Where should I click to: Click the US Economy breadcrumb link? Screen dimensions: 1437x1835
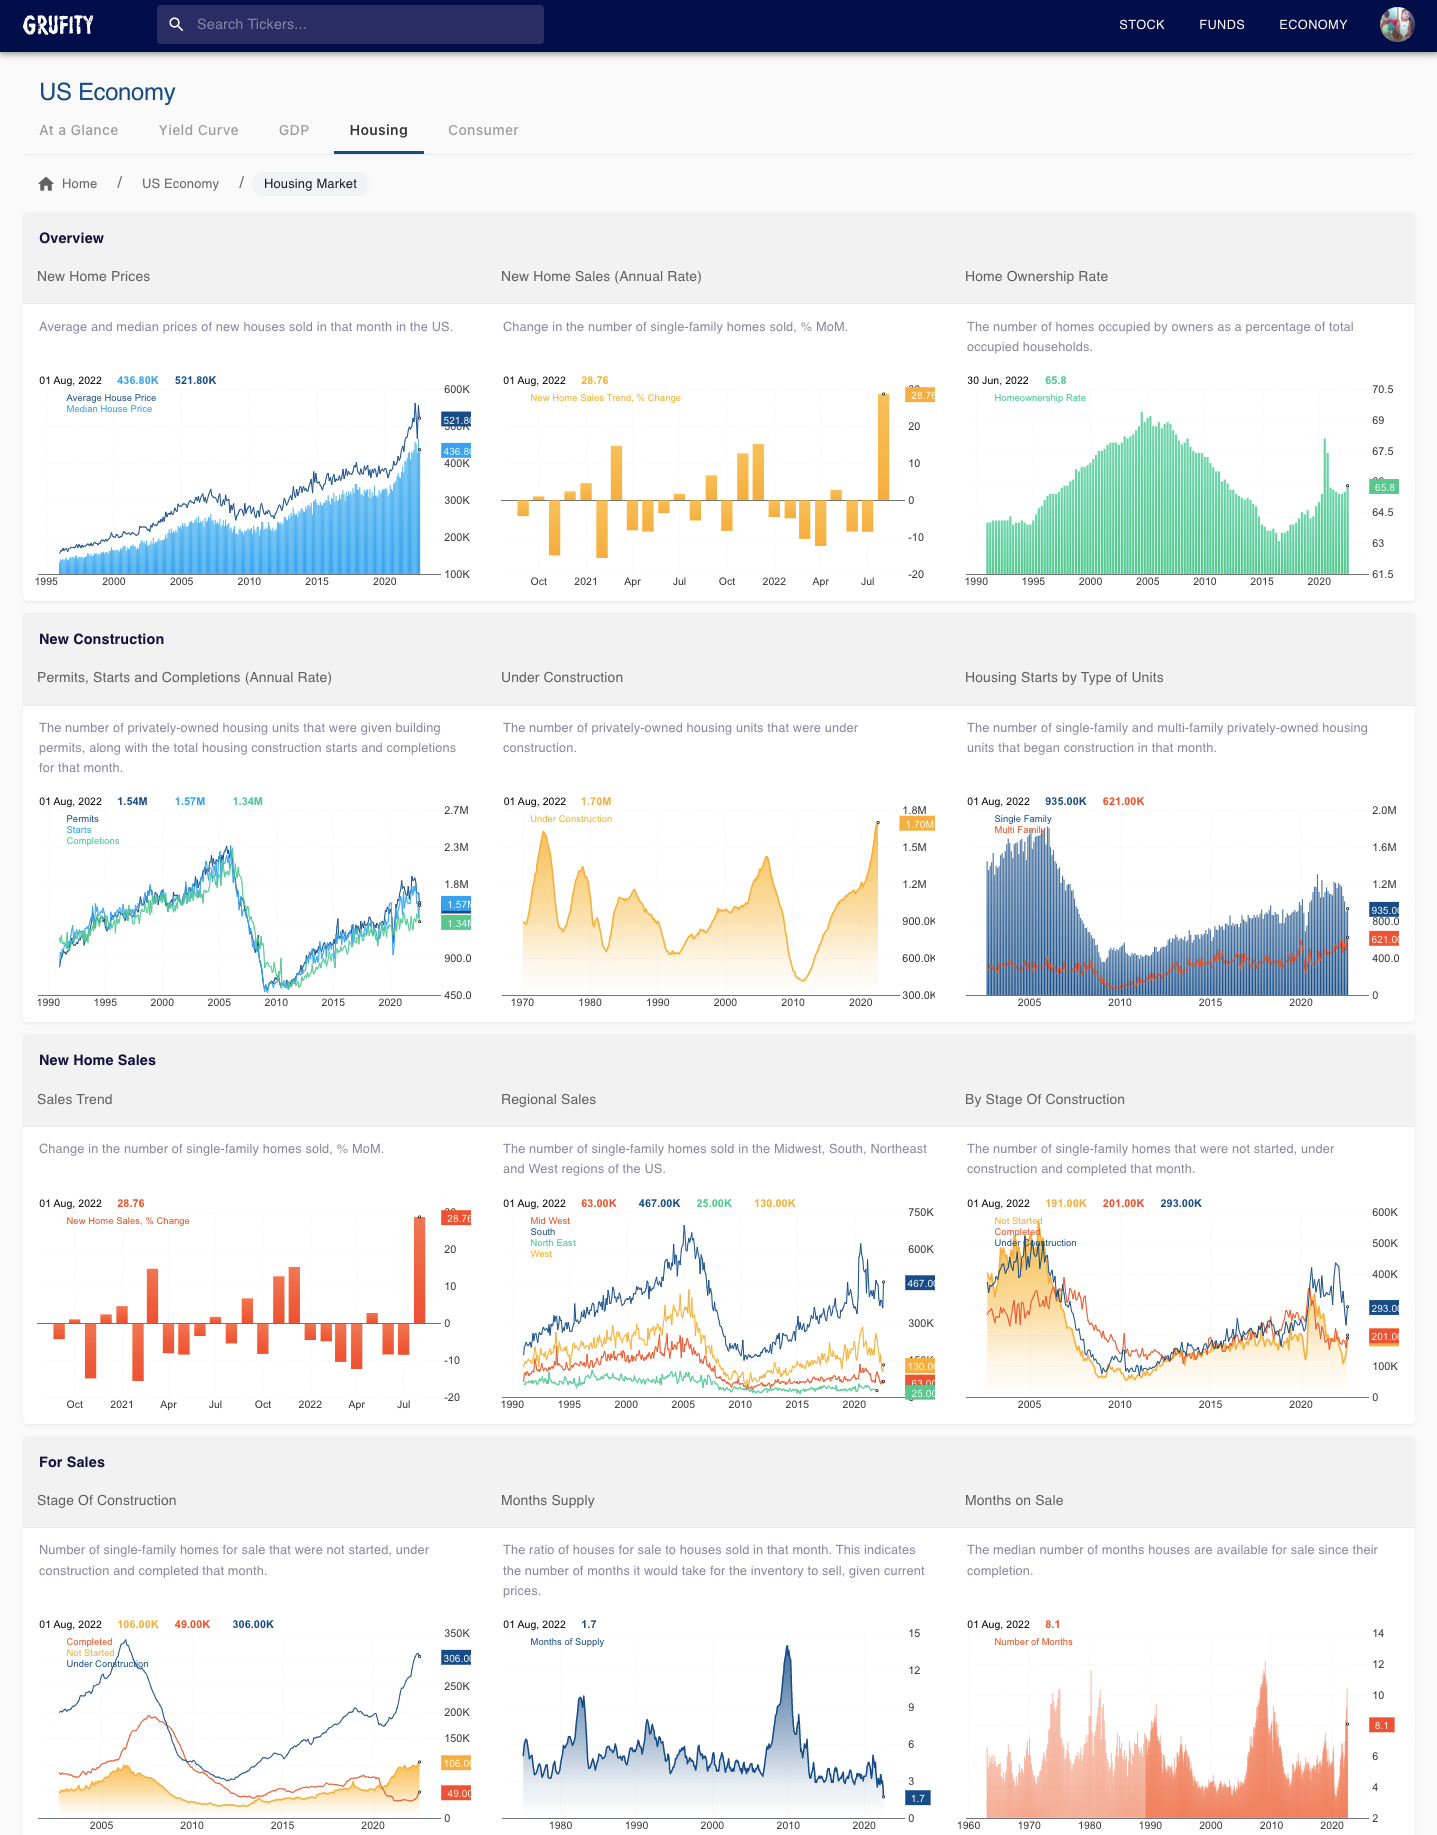click(x=180, y=184)
